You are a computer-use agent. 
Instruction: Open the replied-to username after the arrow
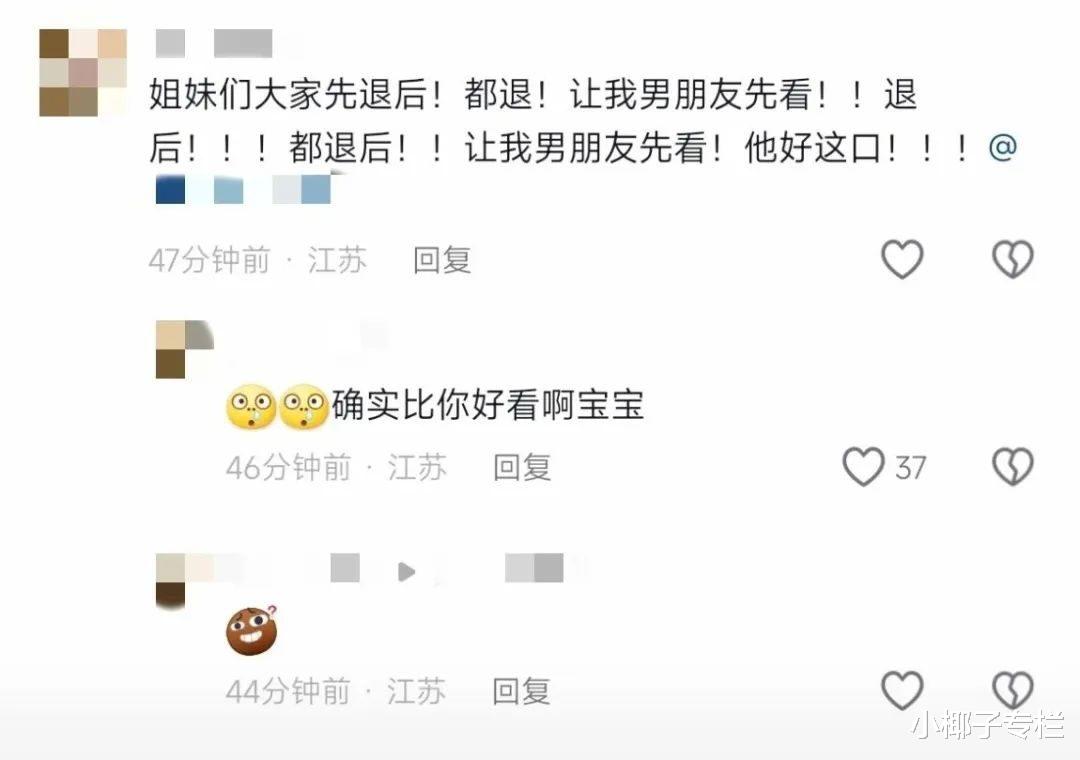[x=534, y=568]
